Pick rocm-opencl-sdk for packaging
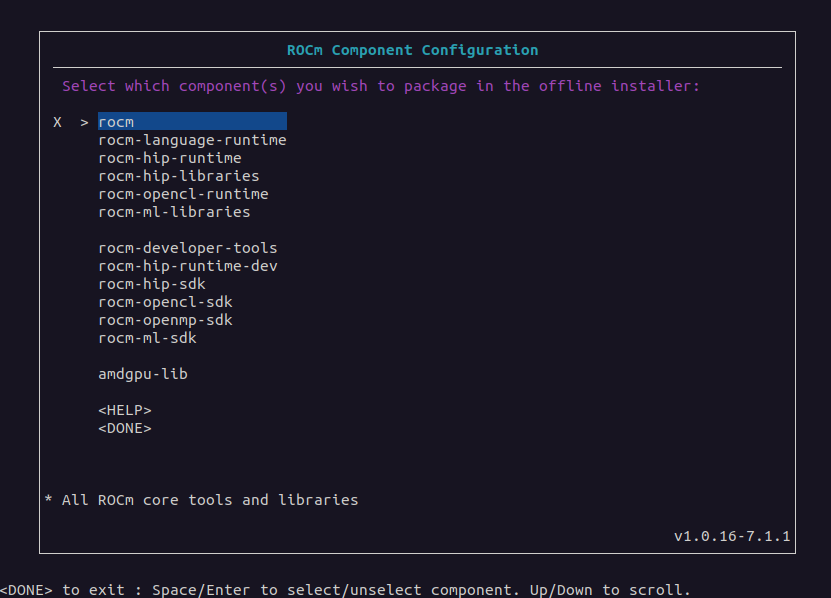The width and height of the screenshot is (831, 598). point(165,302)
